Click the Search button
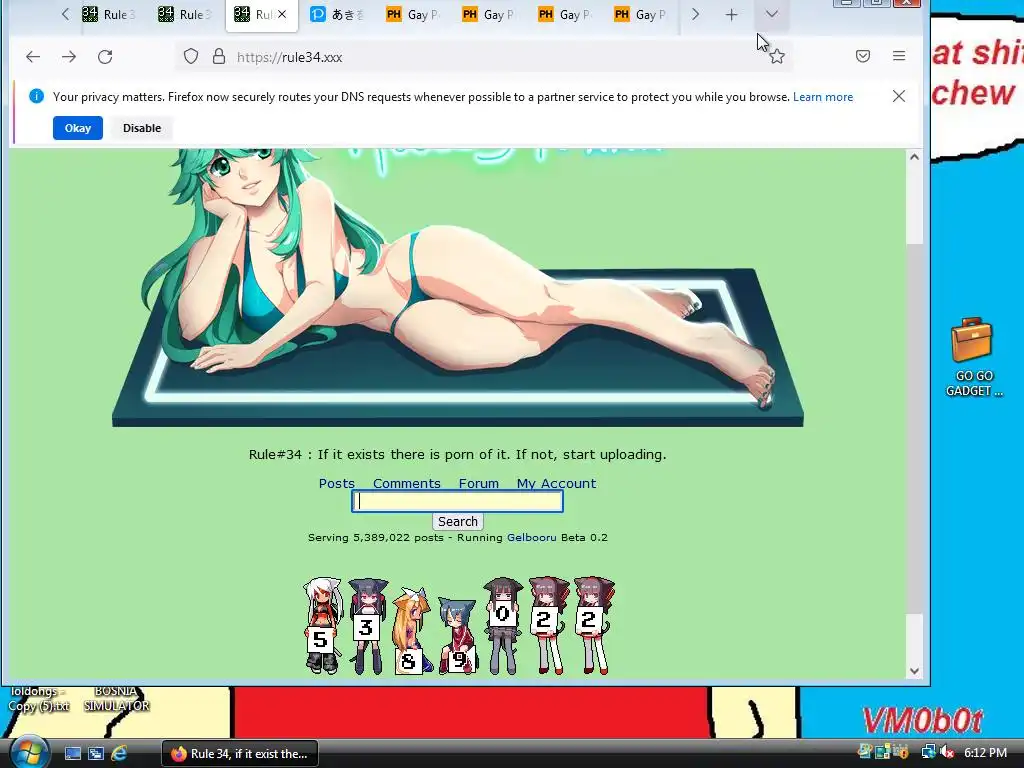1024x768 pixels. [x=458, y=521]
